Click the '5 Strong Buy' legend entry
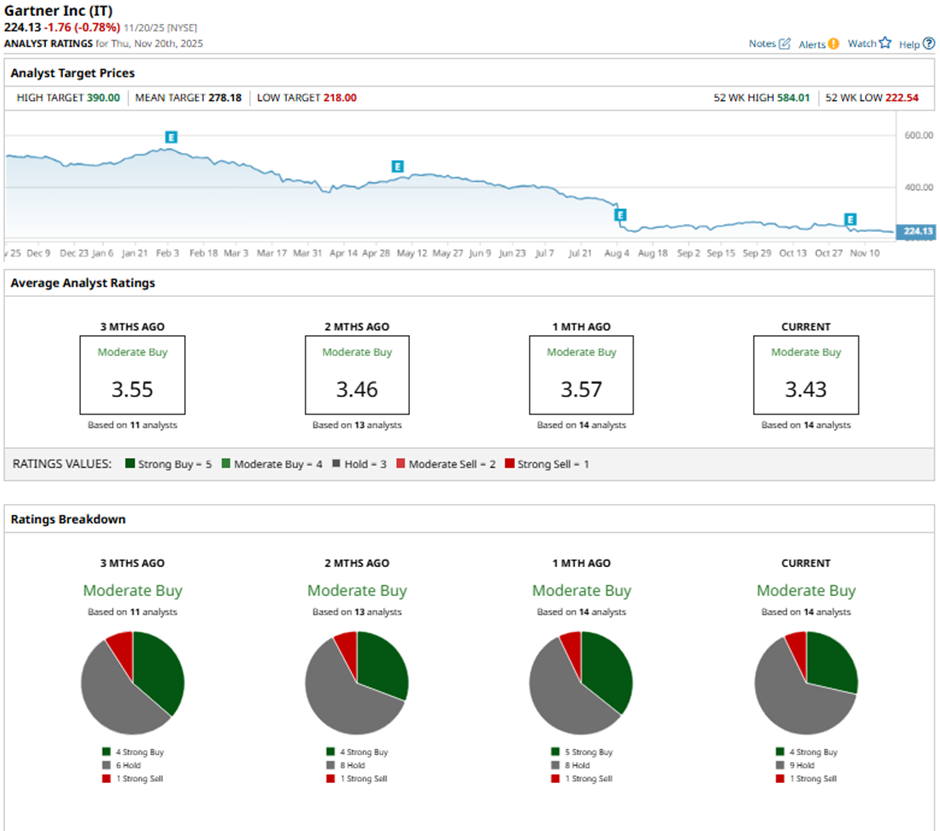 (x=582, y=752)
